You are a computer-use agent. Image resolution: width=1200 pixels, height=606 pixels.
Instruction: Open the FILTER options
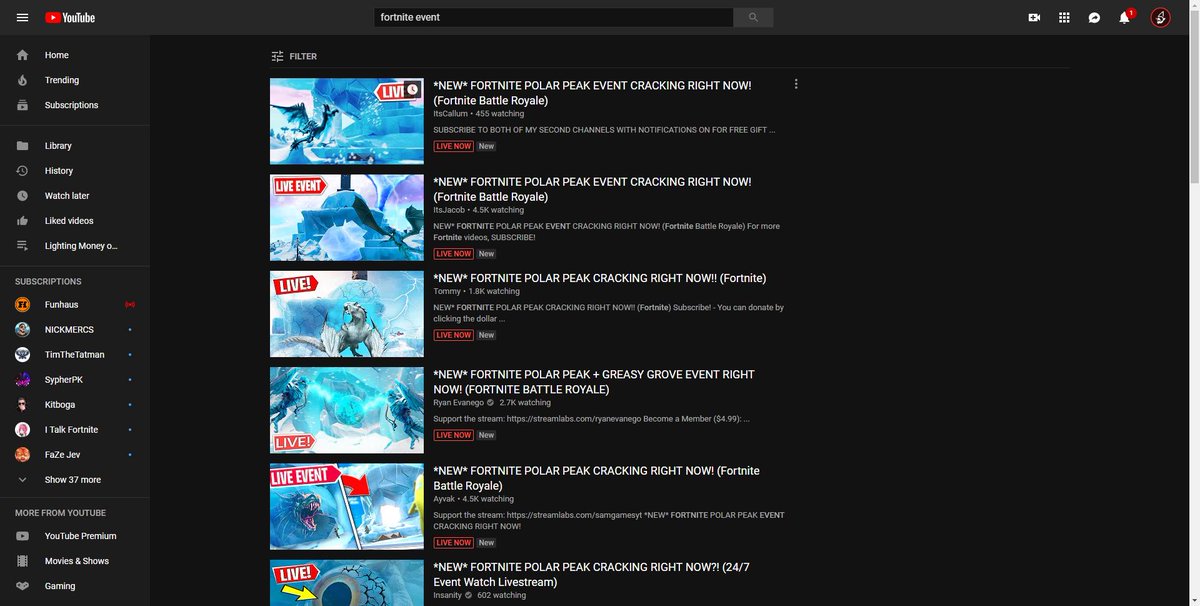pyautogui.click(x=293, y=56)
